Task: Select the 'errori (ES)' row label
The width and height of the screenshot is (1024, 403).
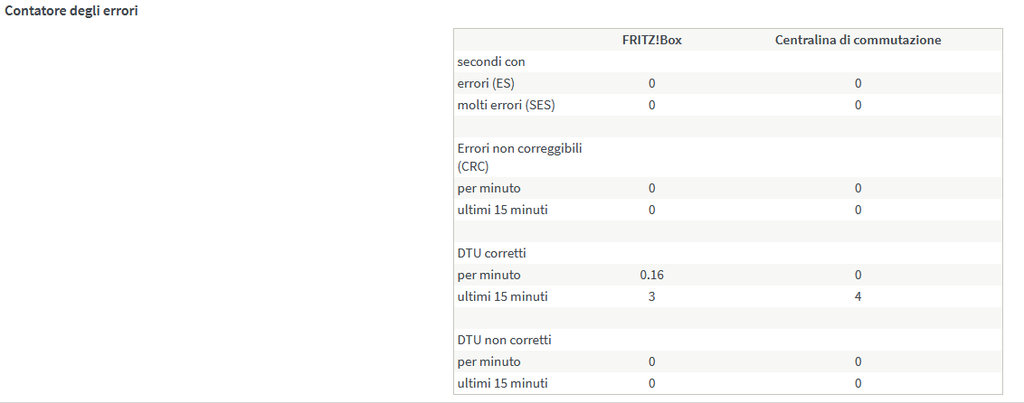Action: [486, 83]
